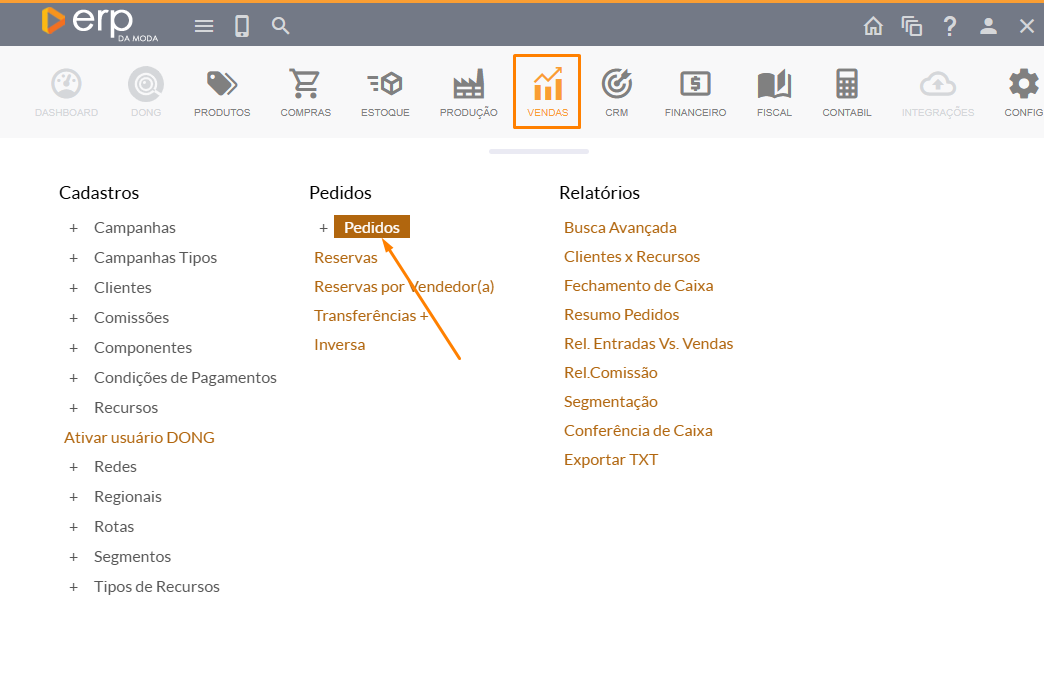The height and width of the screenshot is (676, 1044).
Task: Go to the Estoque module
Action: point(385,92)
